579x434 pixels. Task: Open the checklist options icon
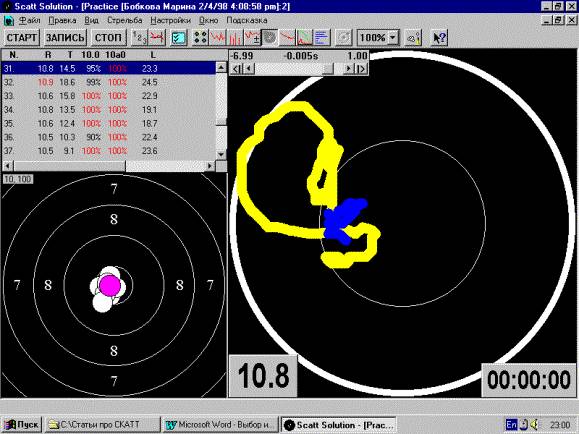click(179, 38)
